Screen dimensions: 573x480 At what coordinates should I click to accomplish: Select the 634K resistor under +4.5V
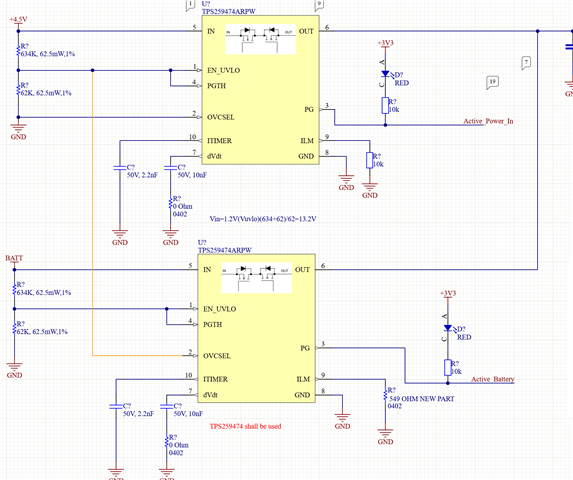(x=18, y=51)
